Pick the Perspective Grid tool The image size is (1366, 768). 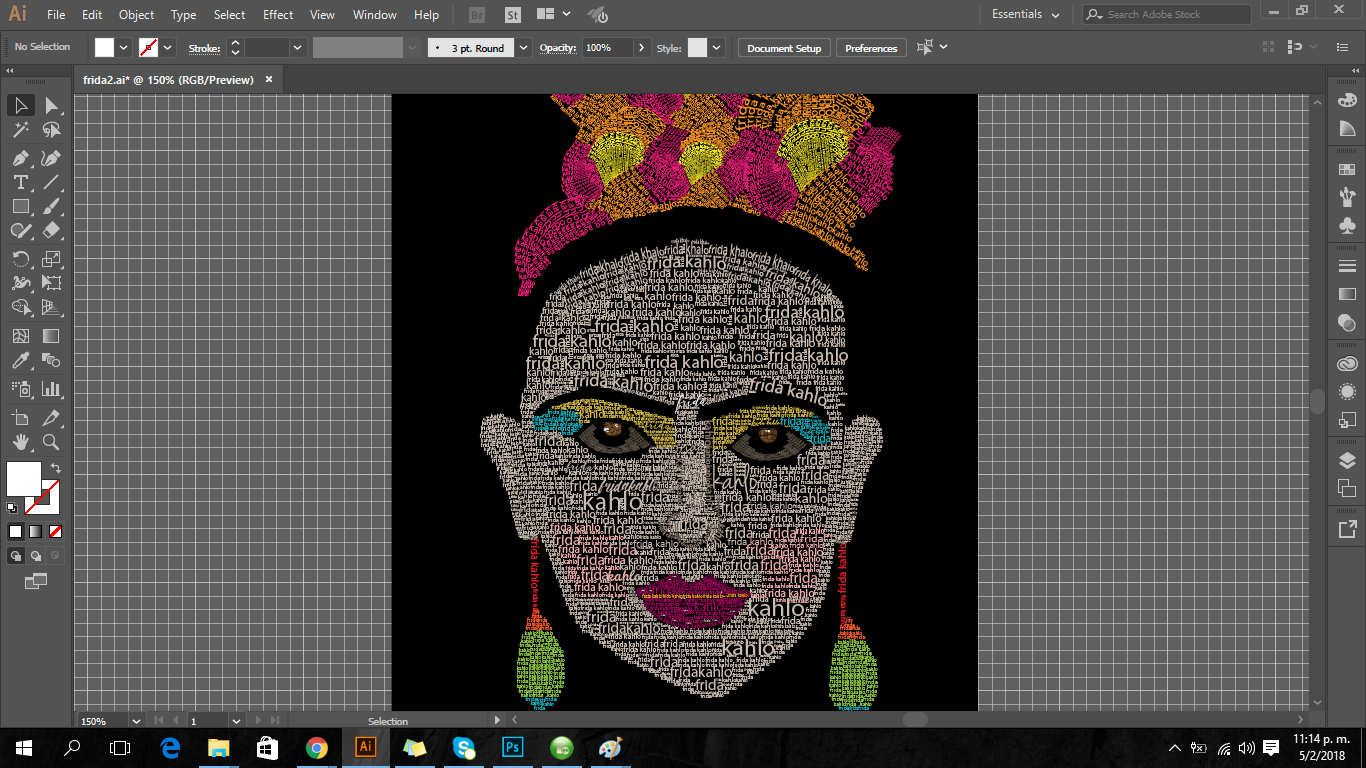(x=51, y=307)
